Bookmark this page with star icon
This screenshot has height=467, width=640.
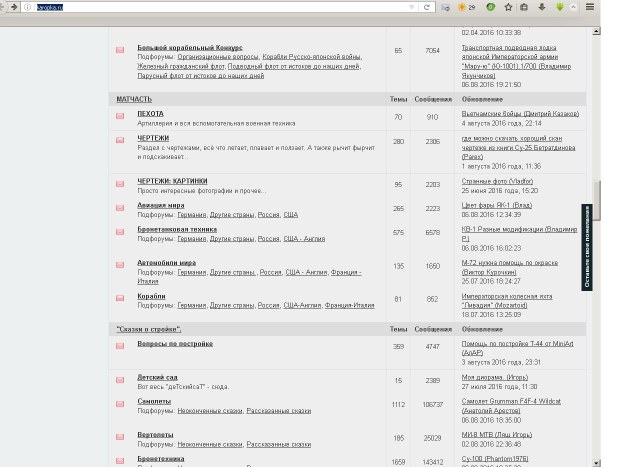(x=507, y=7)
